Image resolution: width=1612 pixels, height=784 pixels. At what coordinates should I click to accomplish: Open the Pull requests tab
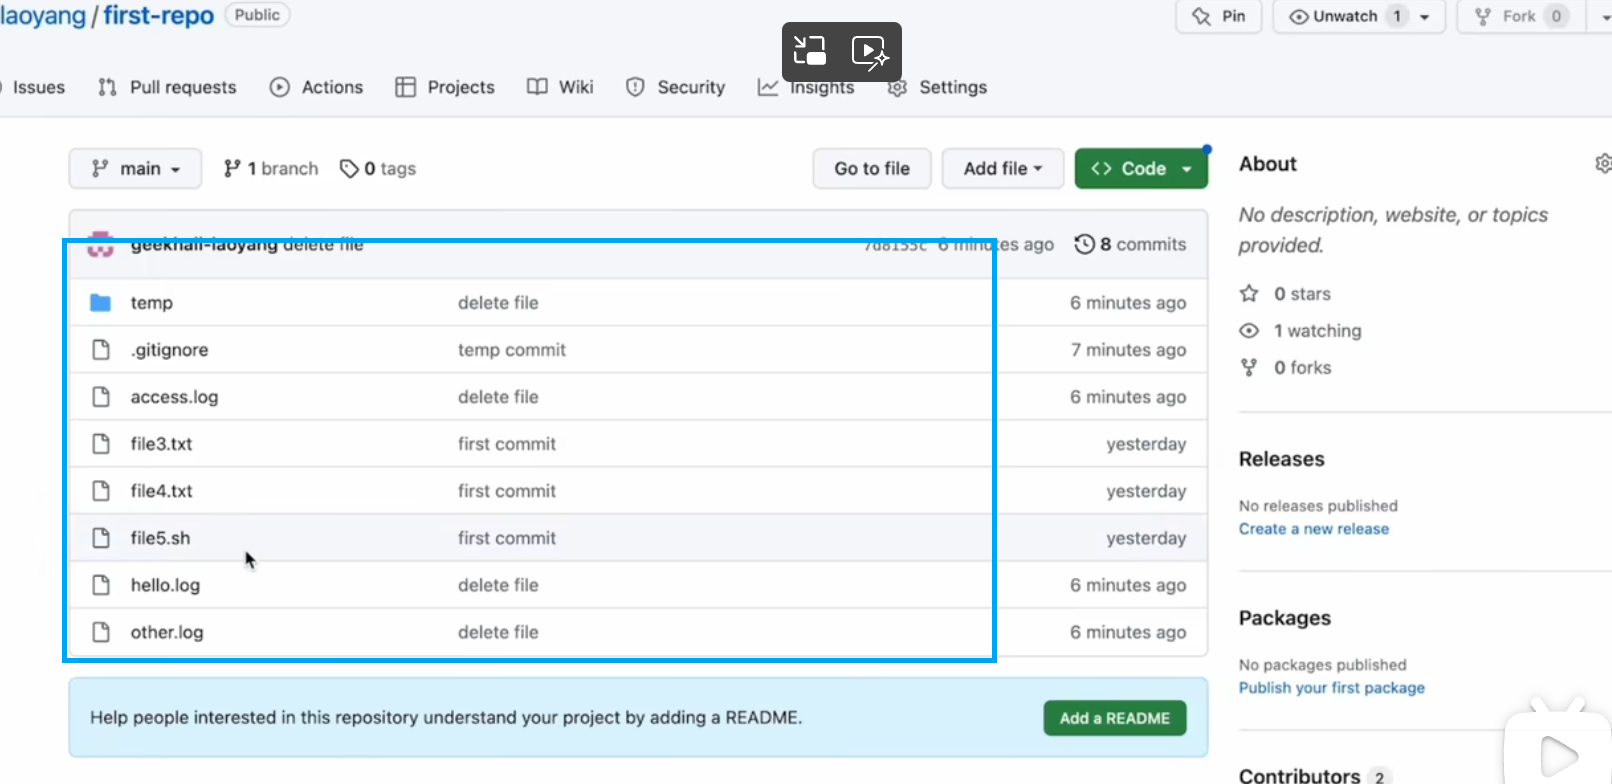click(167, 87)
